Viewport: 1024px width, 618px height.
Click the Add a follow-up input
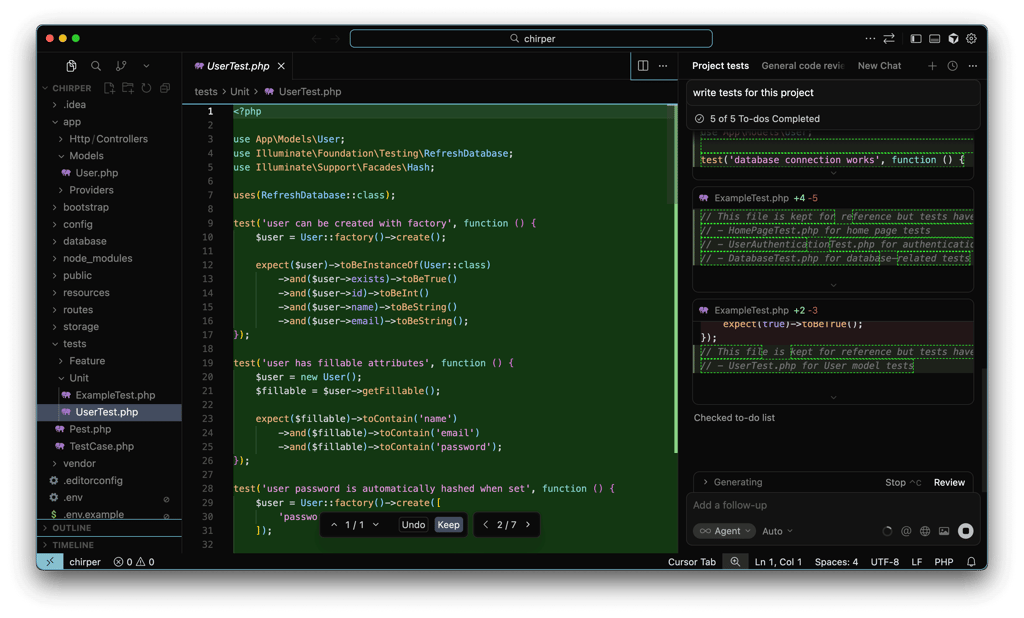point(833,505)
